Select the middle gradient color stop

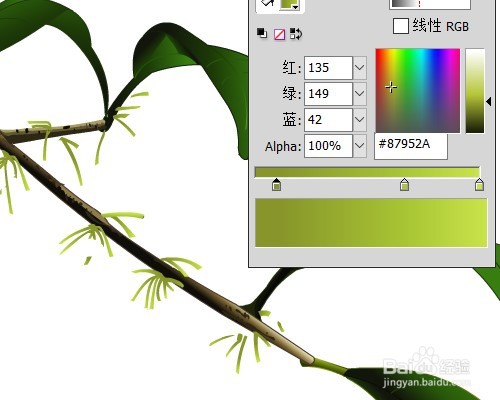(x=404, y=185)
